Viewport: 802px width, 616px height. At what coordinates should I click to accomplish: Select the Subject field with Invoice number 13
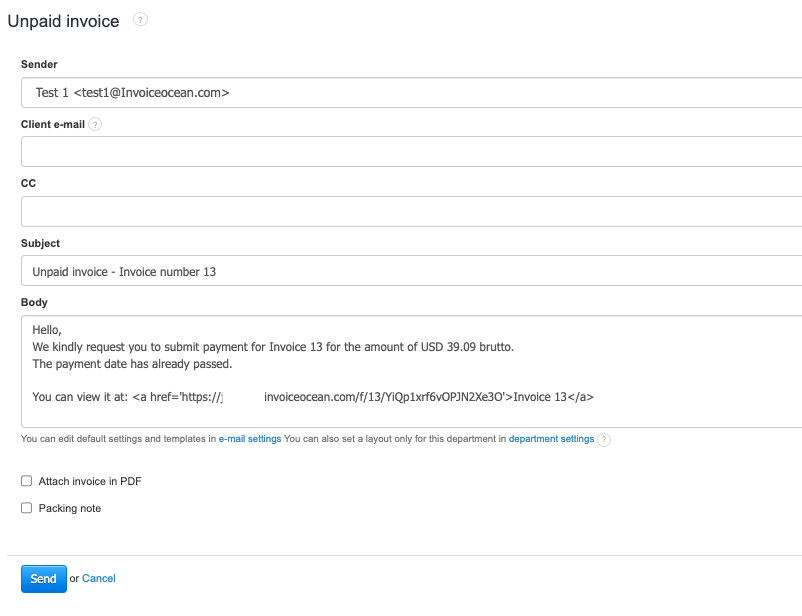(x=411, y=271)
